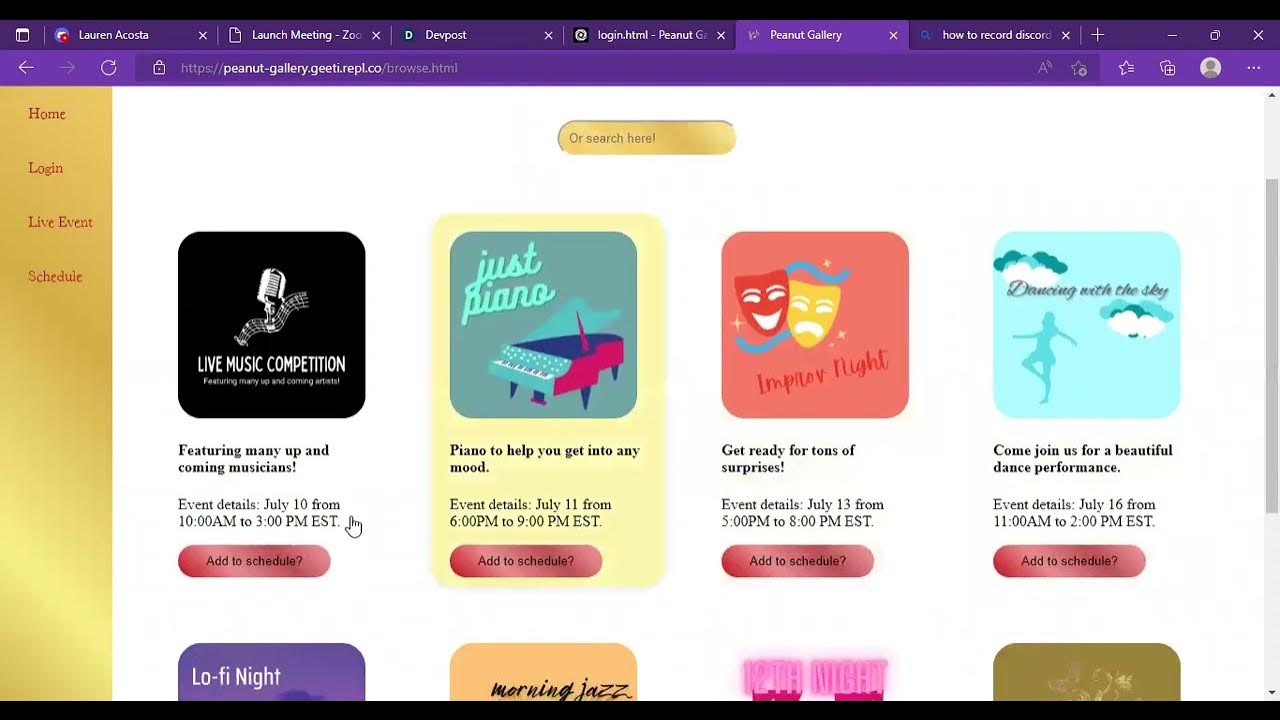
Task: Add Improv Night to schedule
Action: click(x=797, y=561)
